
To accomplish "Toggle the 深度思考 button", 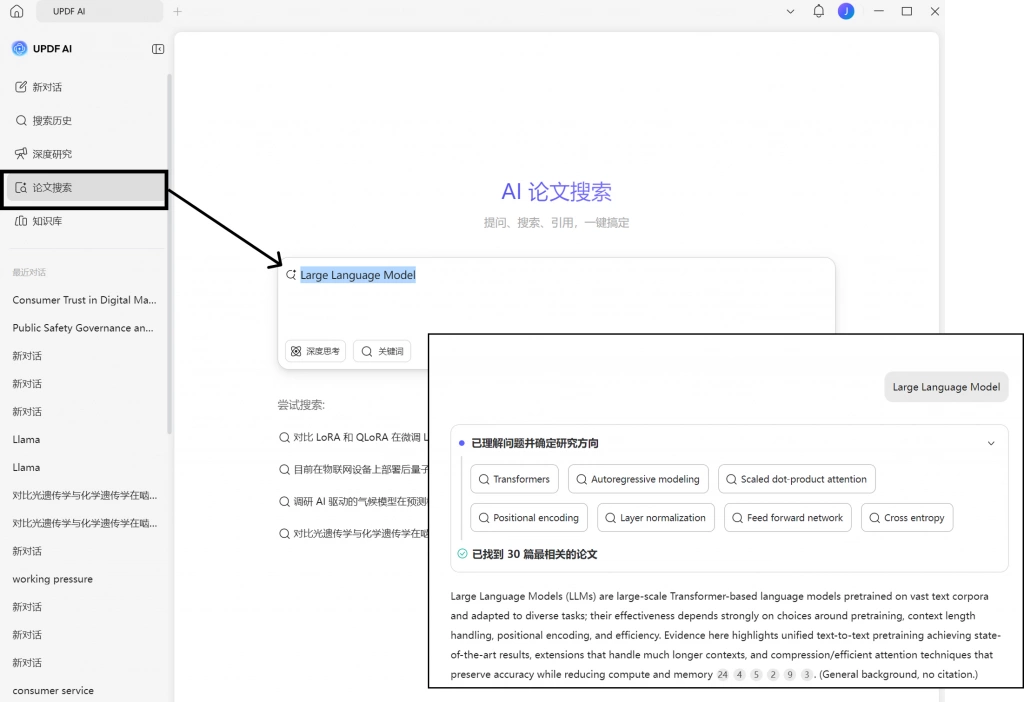I will click(x=315, y=351).
